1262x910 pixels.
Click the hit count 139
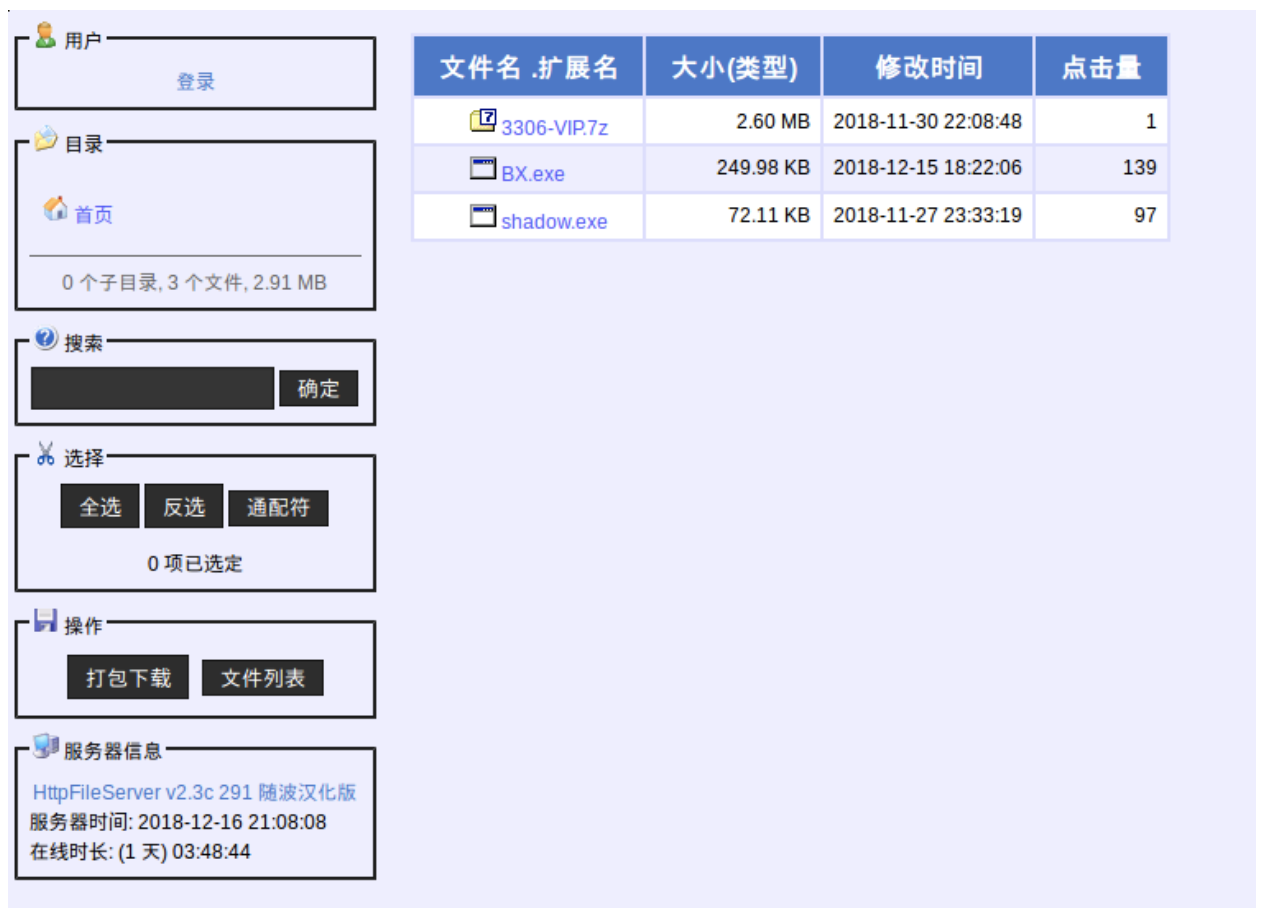coord(1140,167)
